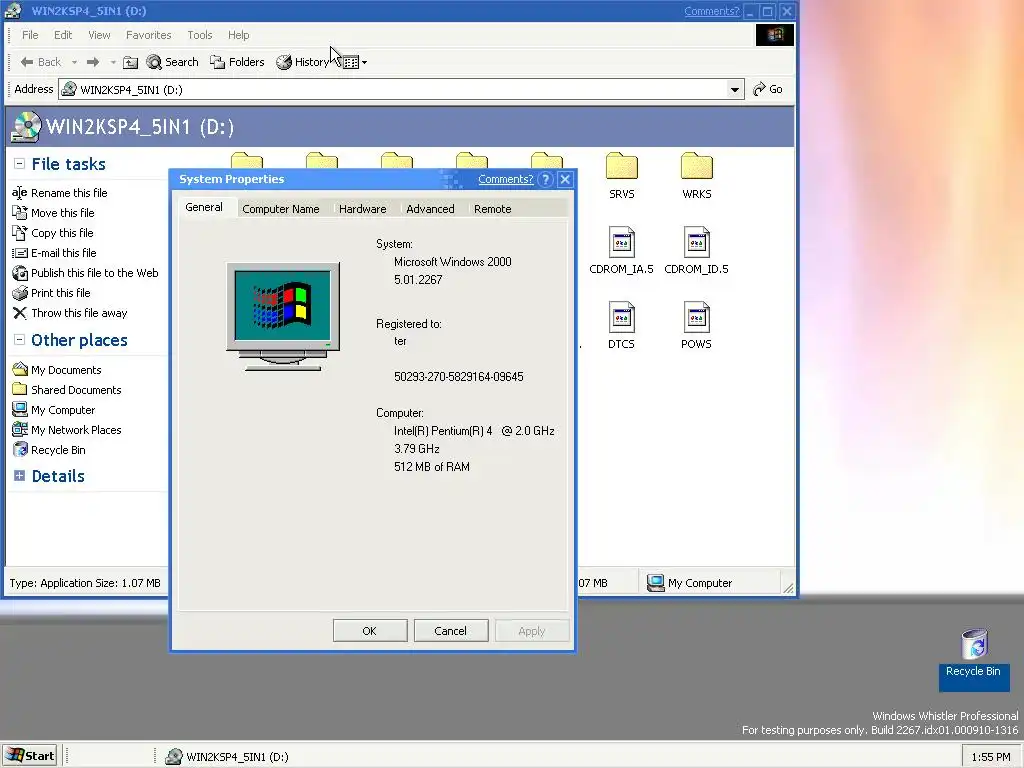Image resolution: width=1024 pixels, height=768 pixels.
Task: Toggle the Folders pane
Action: pos(237,62)
